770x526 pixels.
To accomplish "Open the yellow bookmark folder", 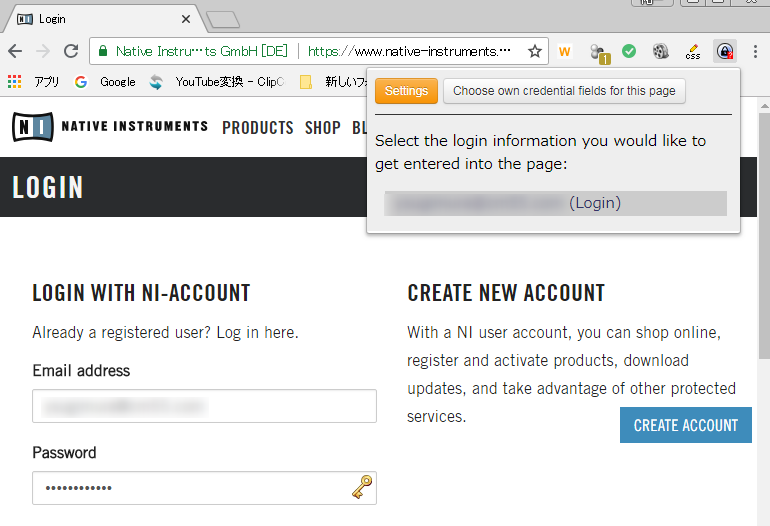I will click(306, 82).
